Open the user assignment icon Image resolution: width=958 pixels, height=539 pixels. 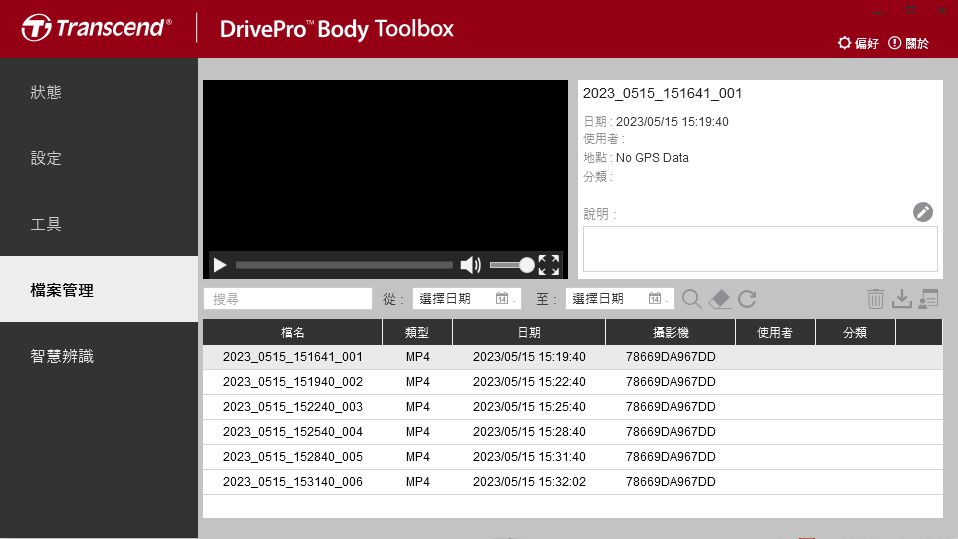[928, 299]
